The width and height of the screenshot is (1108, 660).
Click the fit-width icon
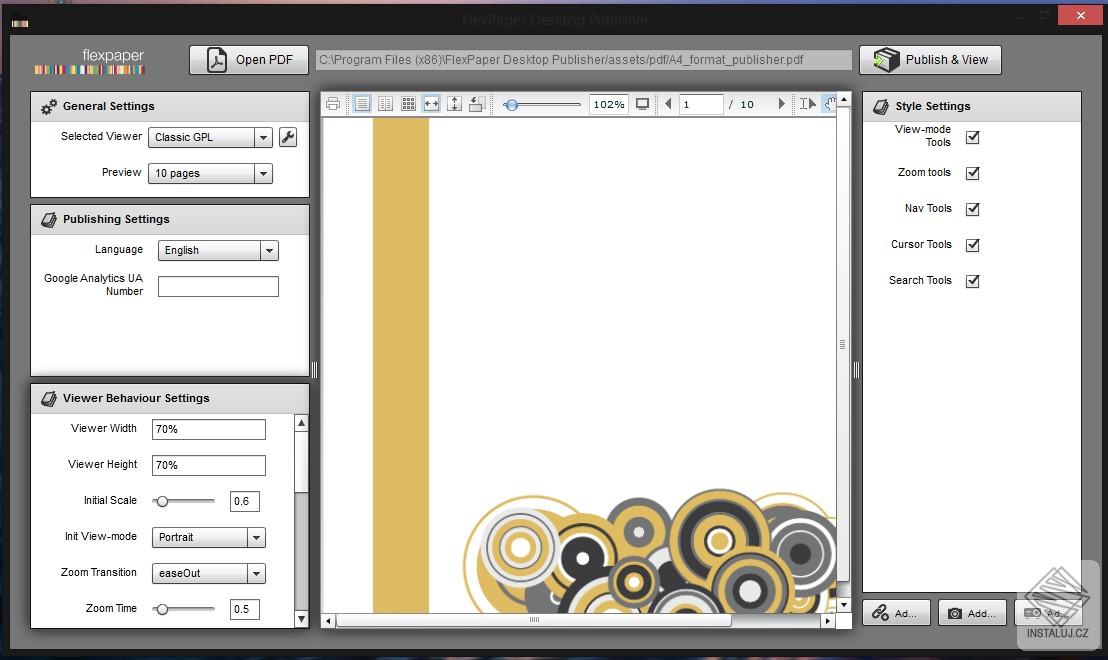[431, 105]
